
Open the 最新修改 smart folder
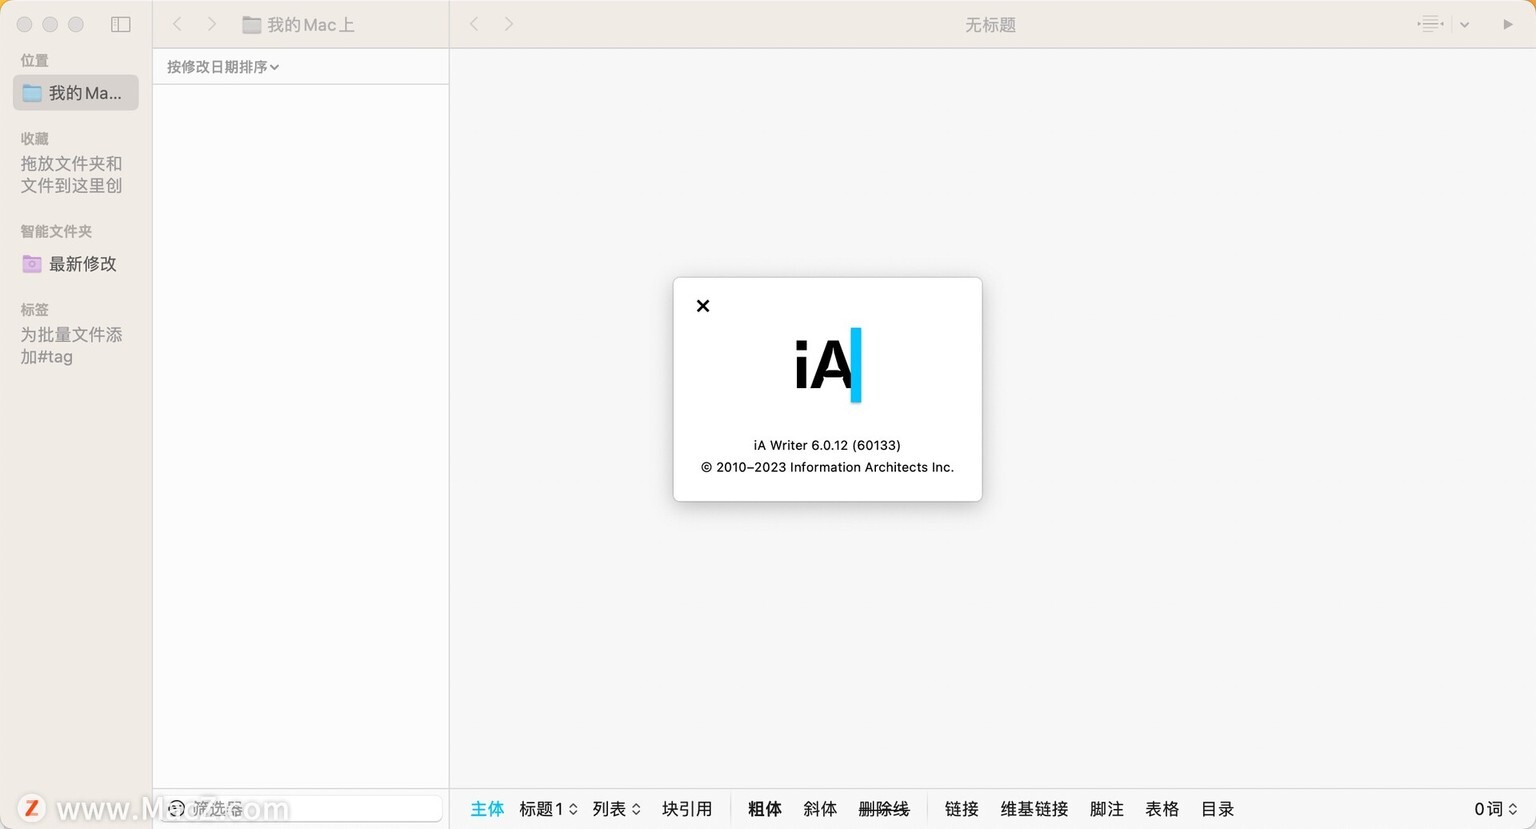point(70,264)
